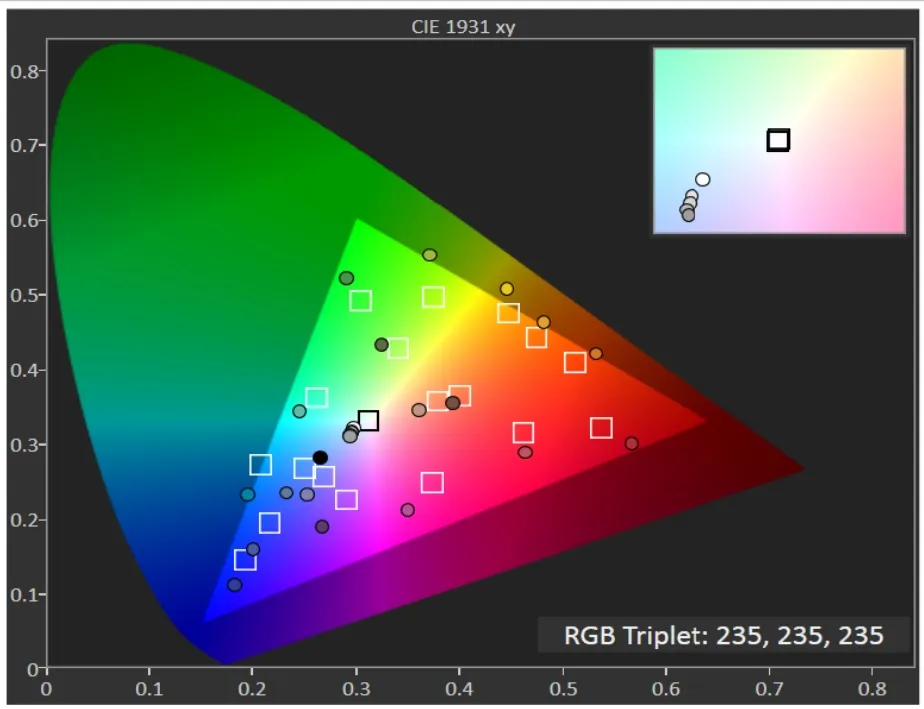The image size is (924, 709).
Task: Select the lowest blue target square
Action: pyautogui.click(x=245, y=559)
